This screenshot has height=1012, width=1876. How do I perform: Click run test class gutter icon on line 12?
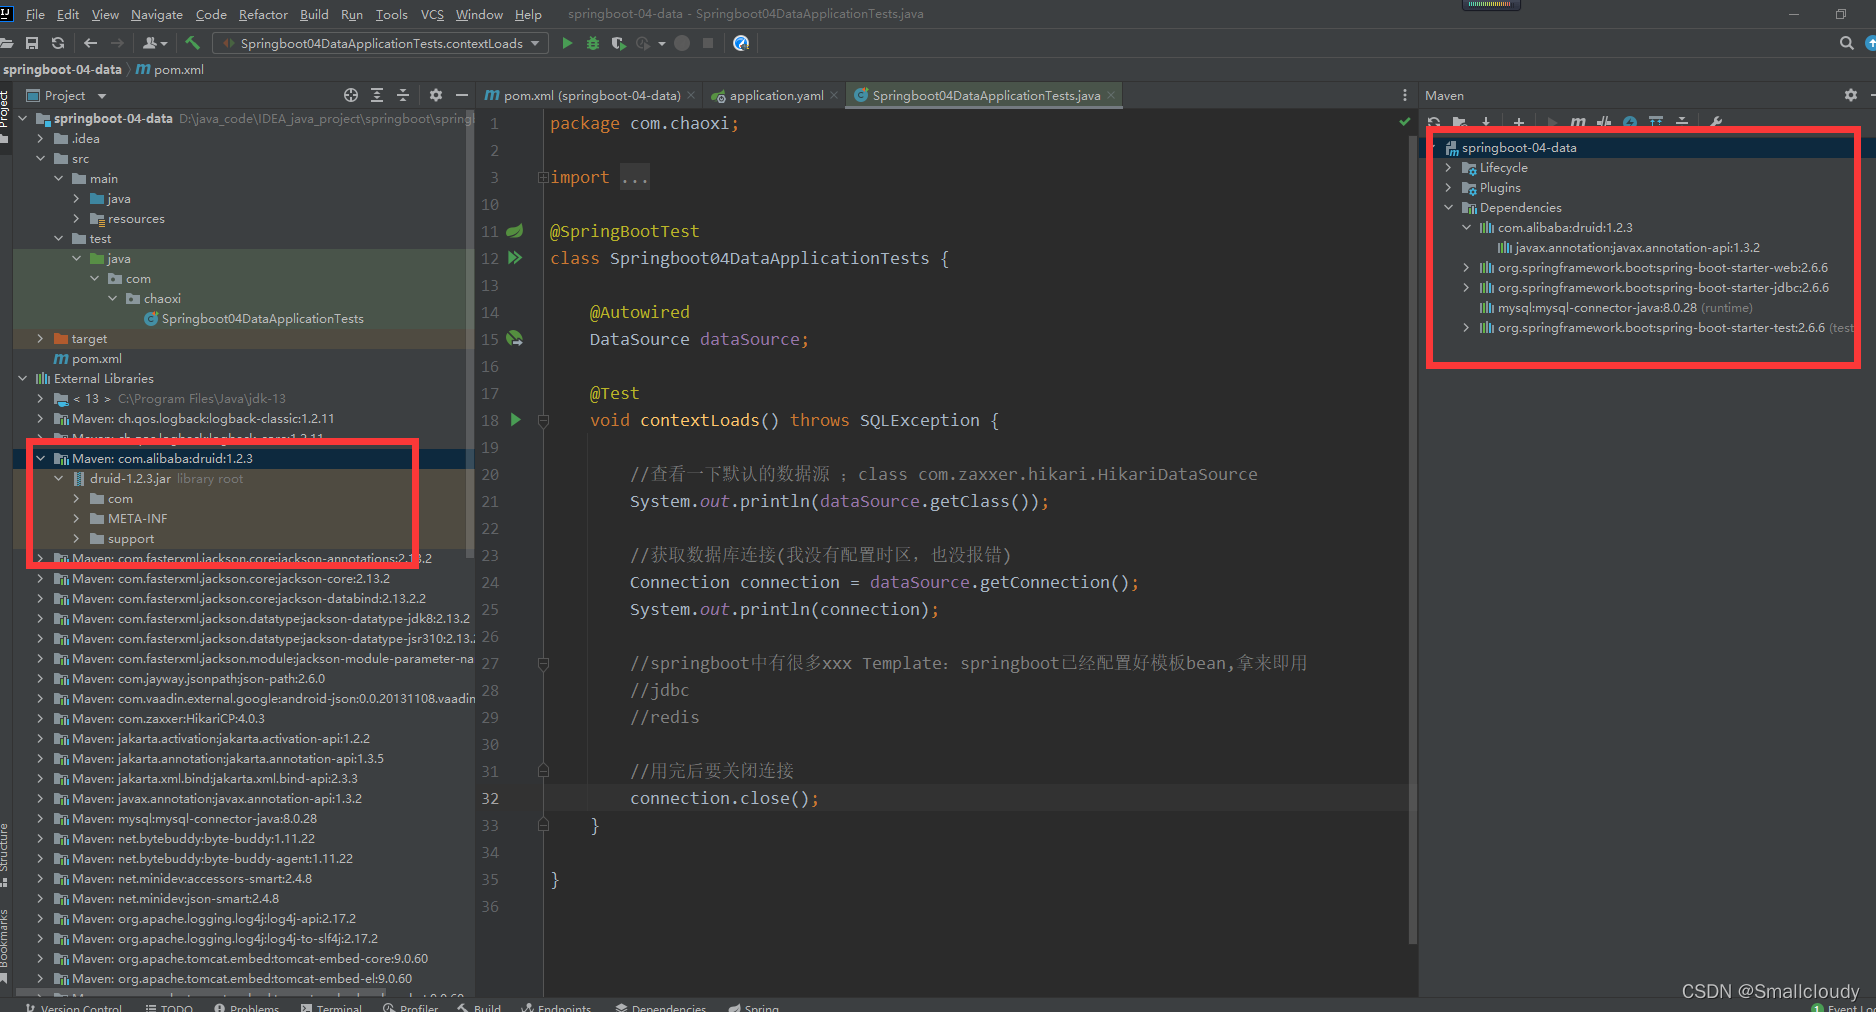515,258
